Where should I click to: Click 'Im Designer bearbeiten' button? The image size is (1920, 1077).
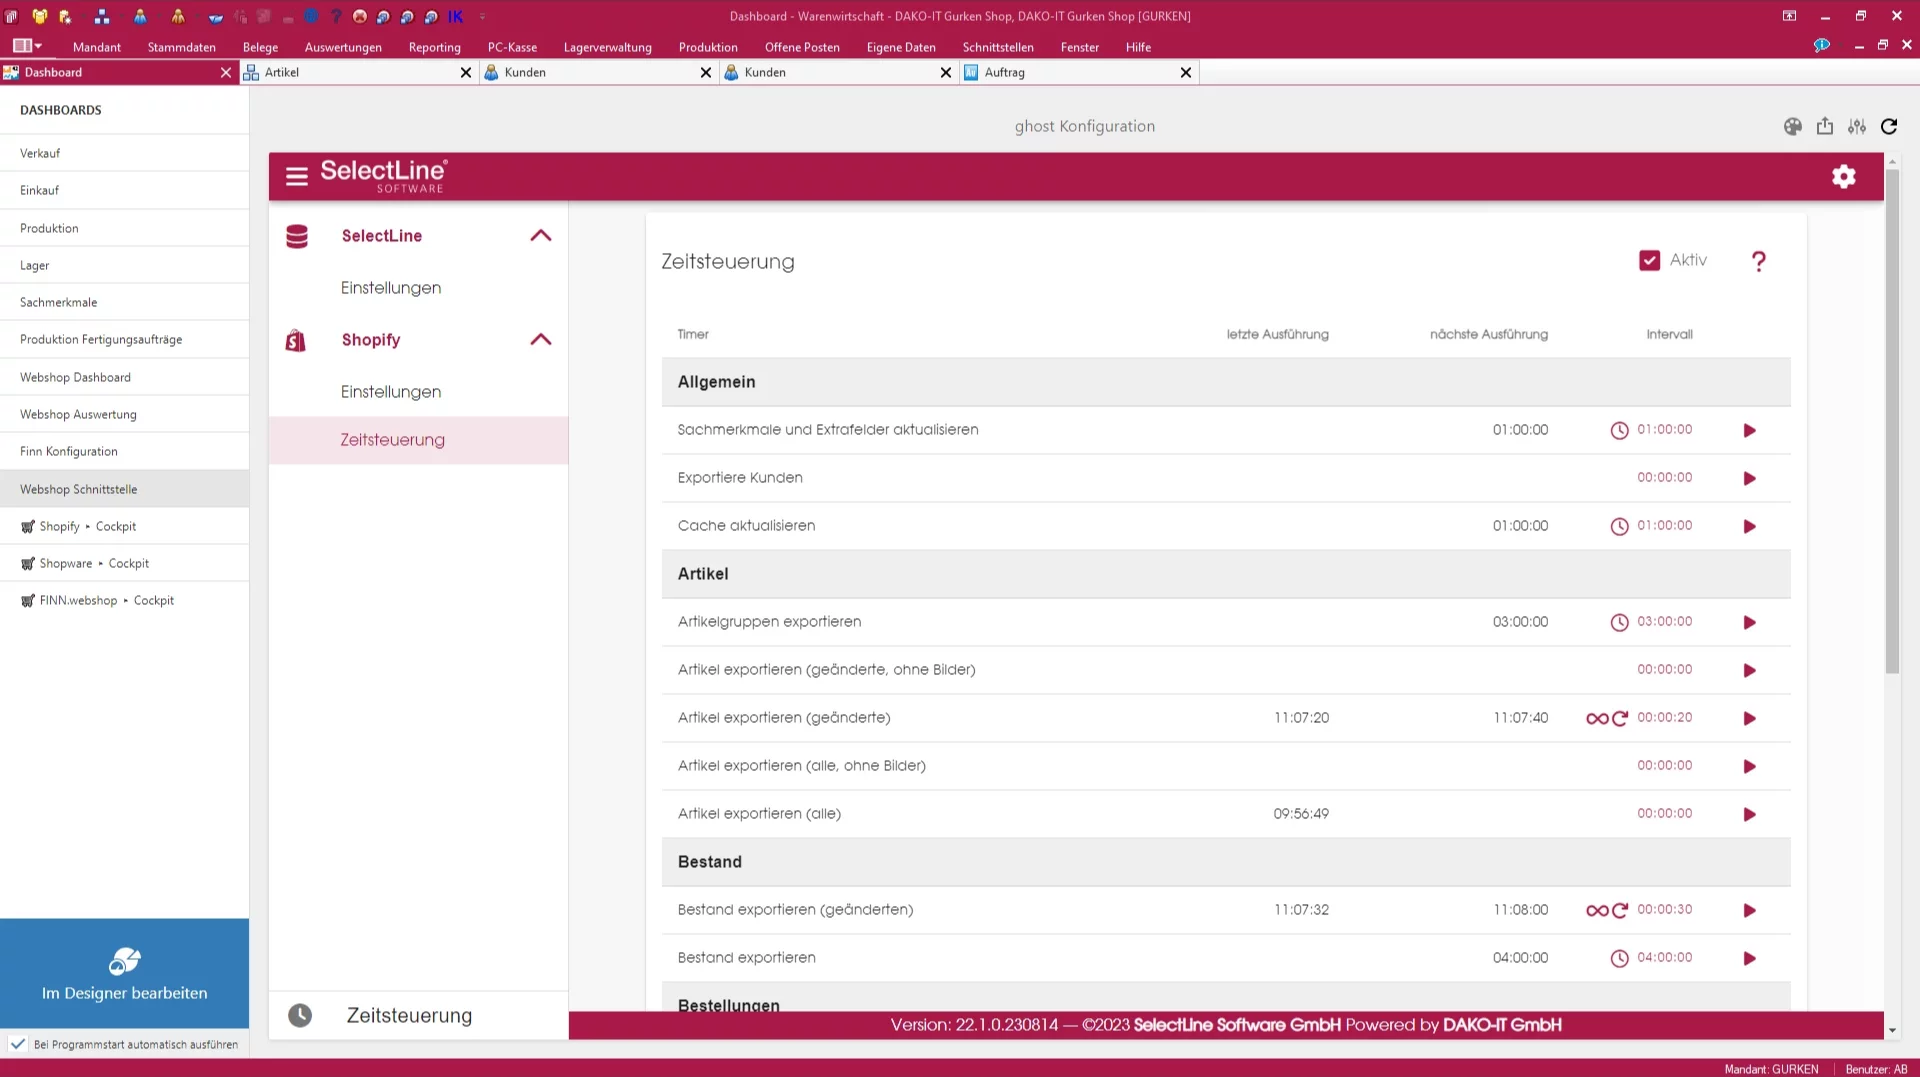[125, 973]
